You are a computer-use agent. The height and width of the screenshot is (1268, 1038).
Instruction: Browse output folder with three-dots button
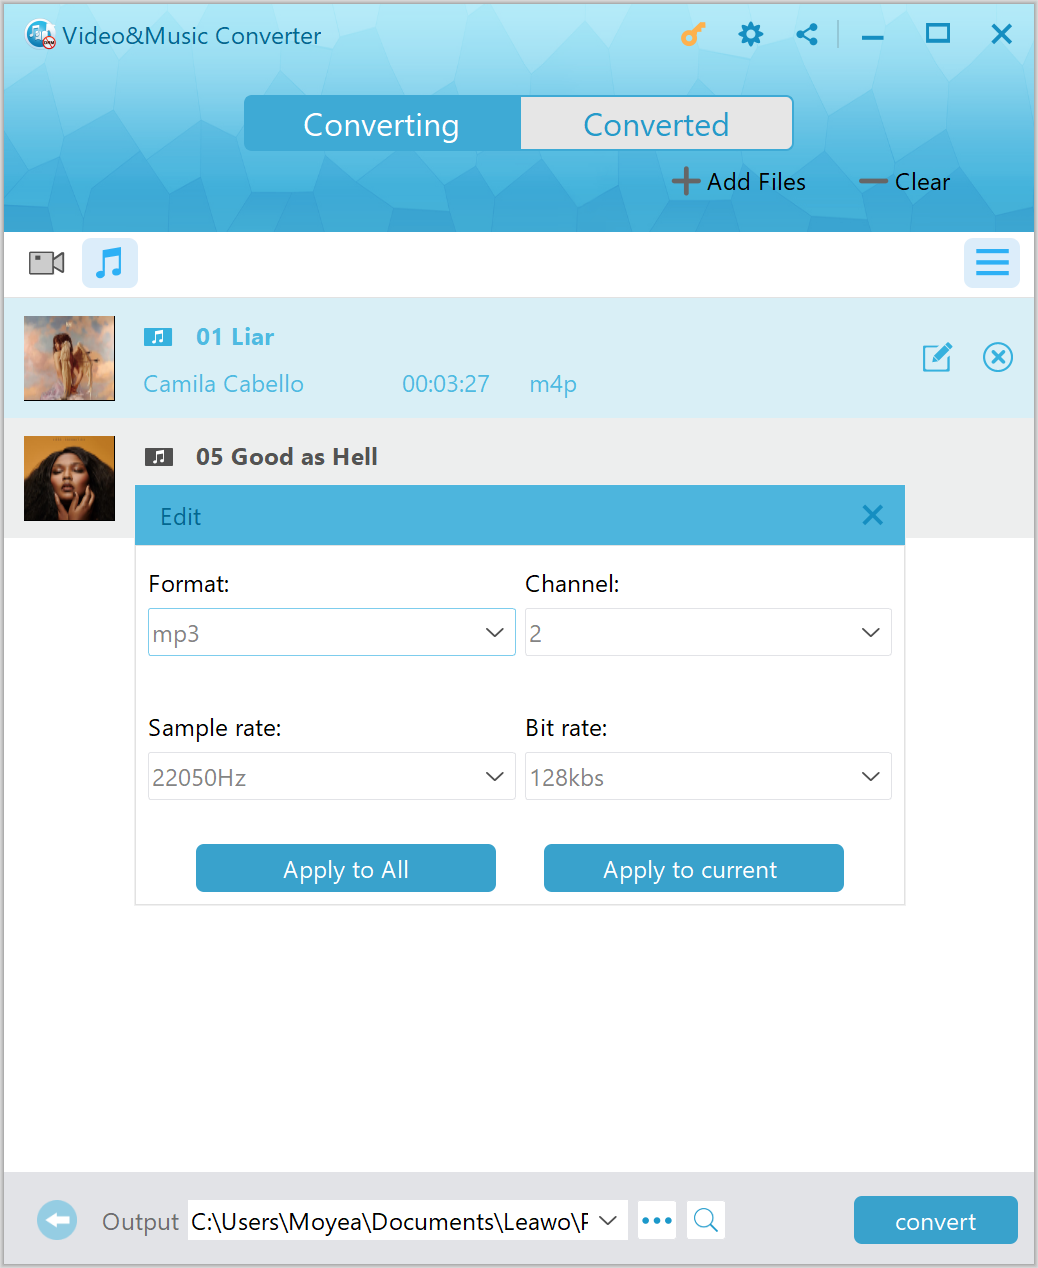[657, 1220]
